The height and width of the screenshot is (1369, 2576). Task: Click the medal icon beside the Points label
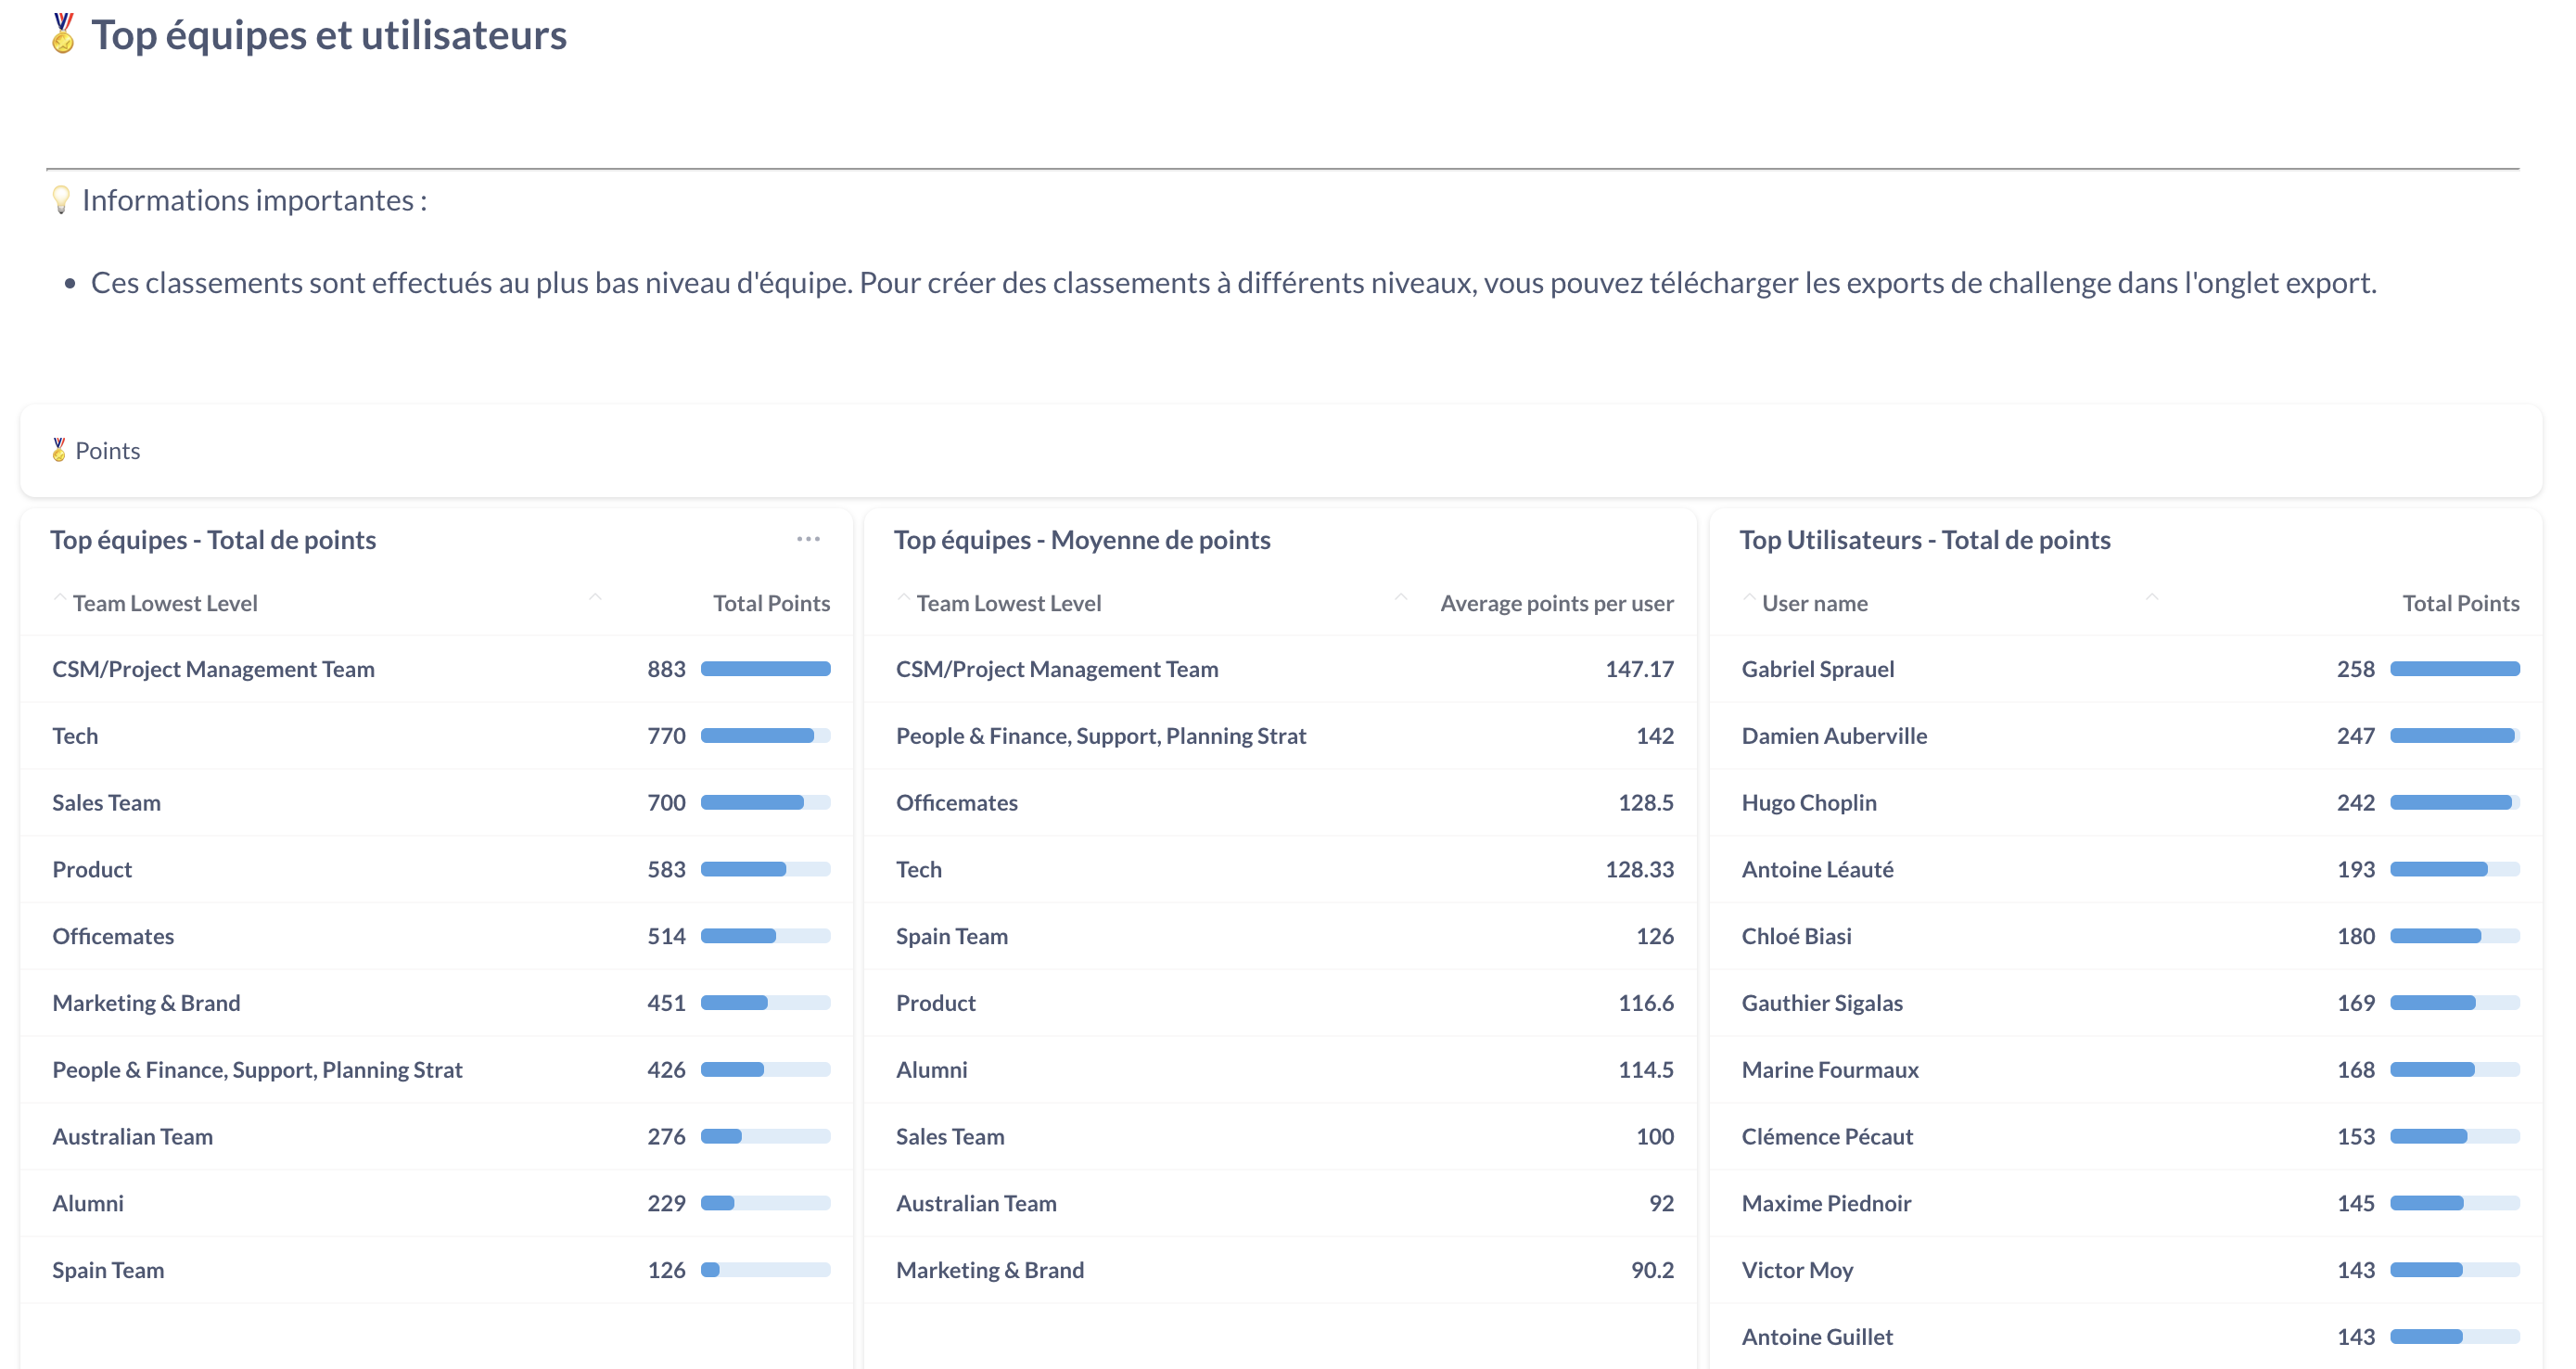tap(59, 450)
